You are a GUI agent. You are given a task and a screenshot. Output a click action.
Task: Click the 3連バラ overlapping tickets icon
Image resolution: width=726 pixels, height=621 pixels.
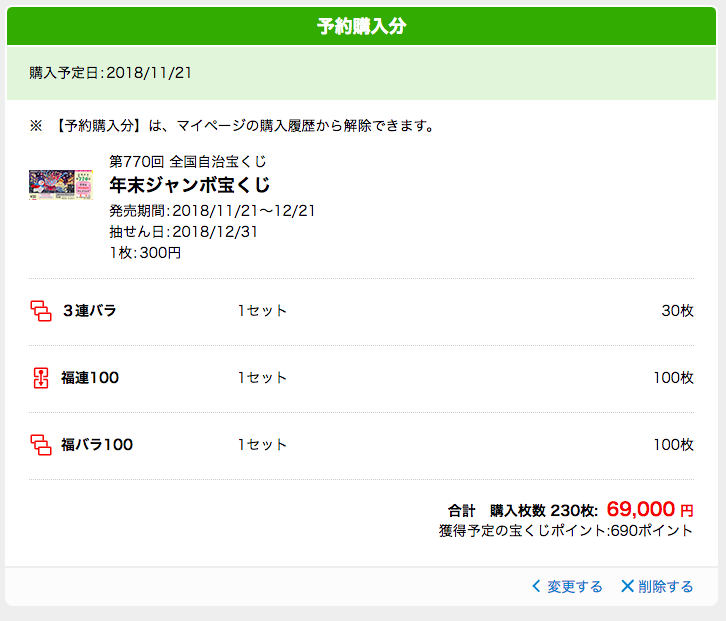coord(41,311)
